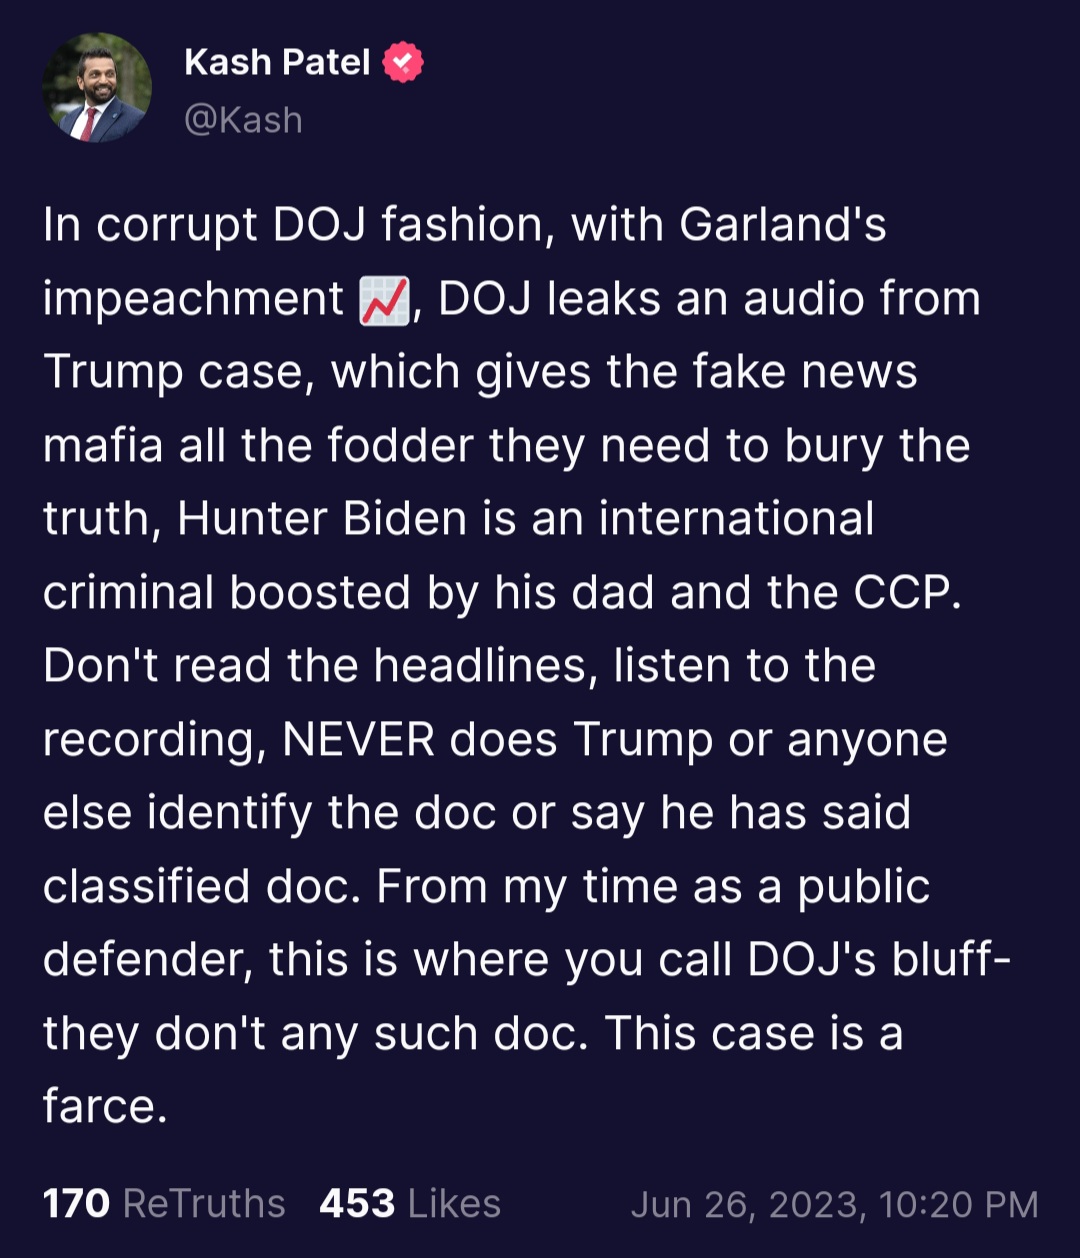Click the final word farce.
This screenshot has width=1080, height=1258.
click(x=105, y=1107)
